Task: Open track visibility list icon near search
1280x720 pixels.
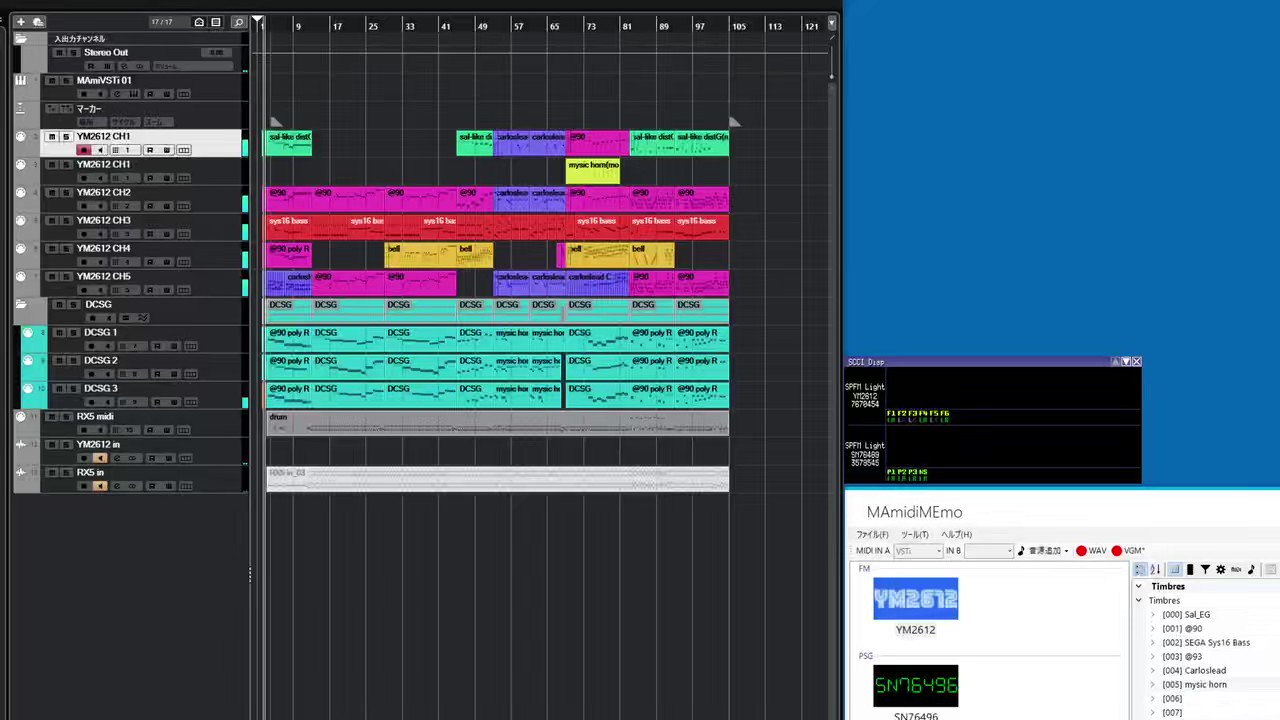Action: (x=216, y=22)
